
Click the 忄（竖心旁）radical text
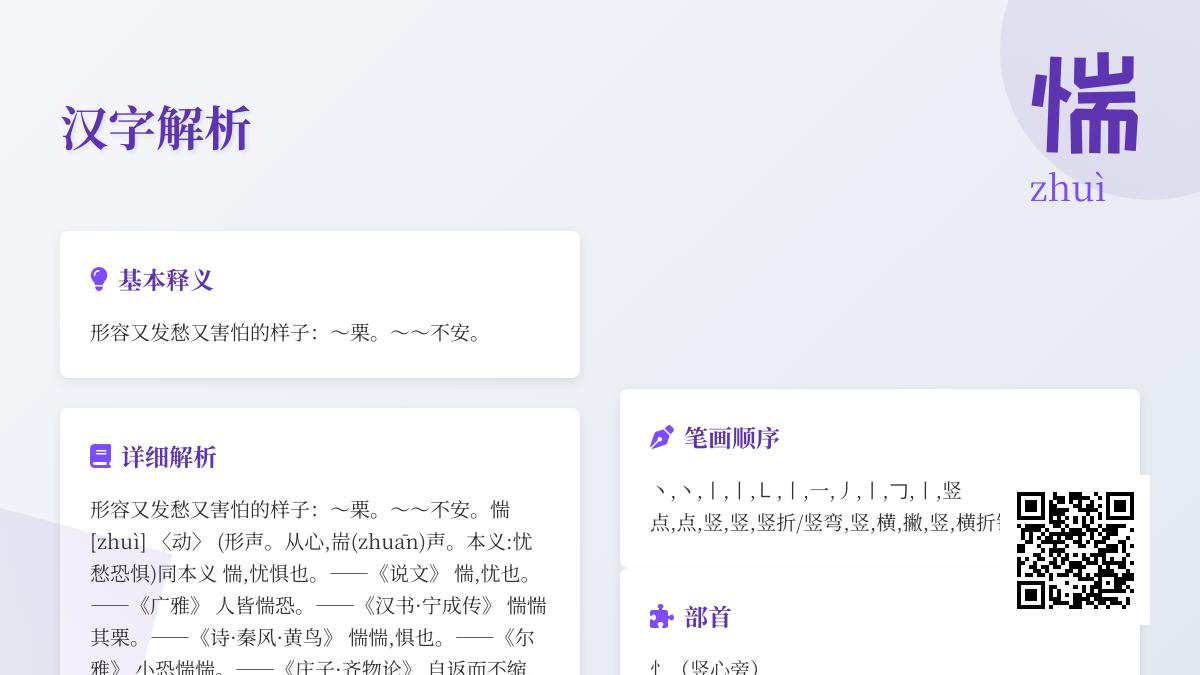[710, 667]
